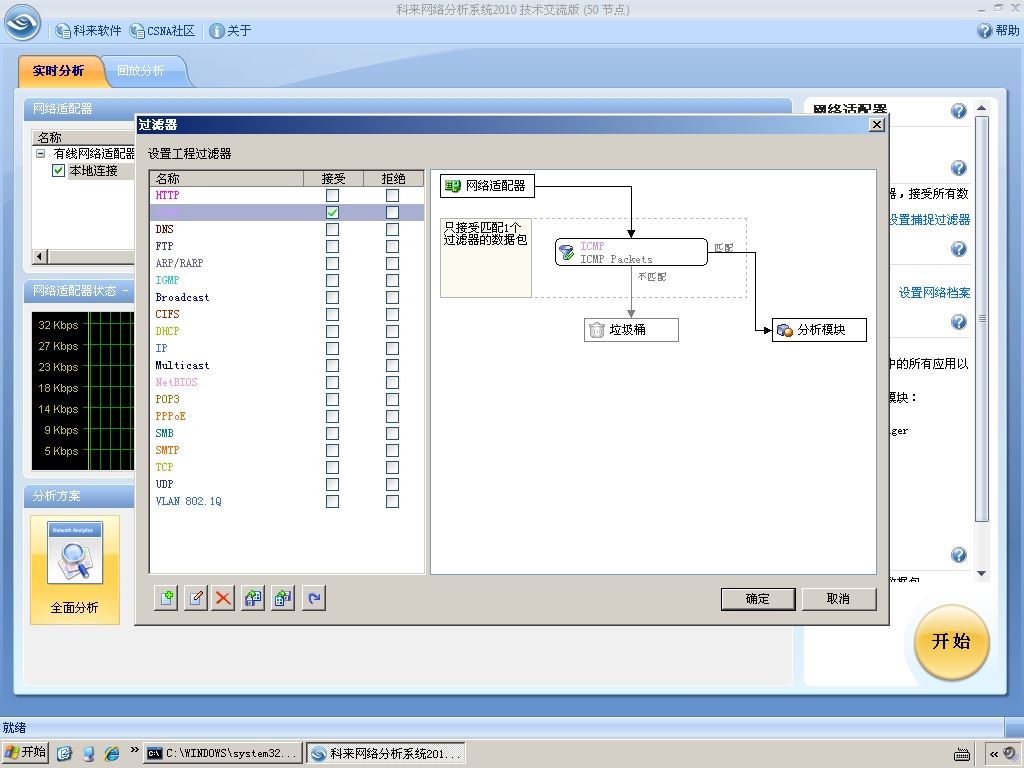Image resolution: width=1024 pixels, height=768 pixels.
Task: Click the 拒绝 column header
Action: [x=393, y=178]
